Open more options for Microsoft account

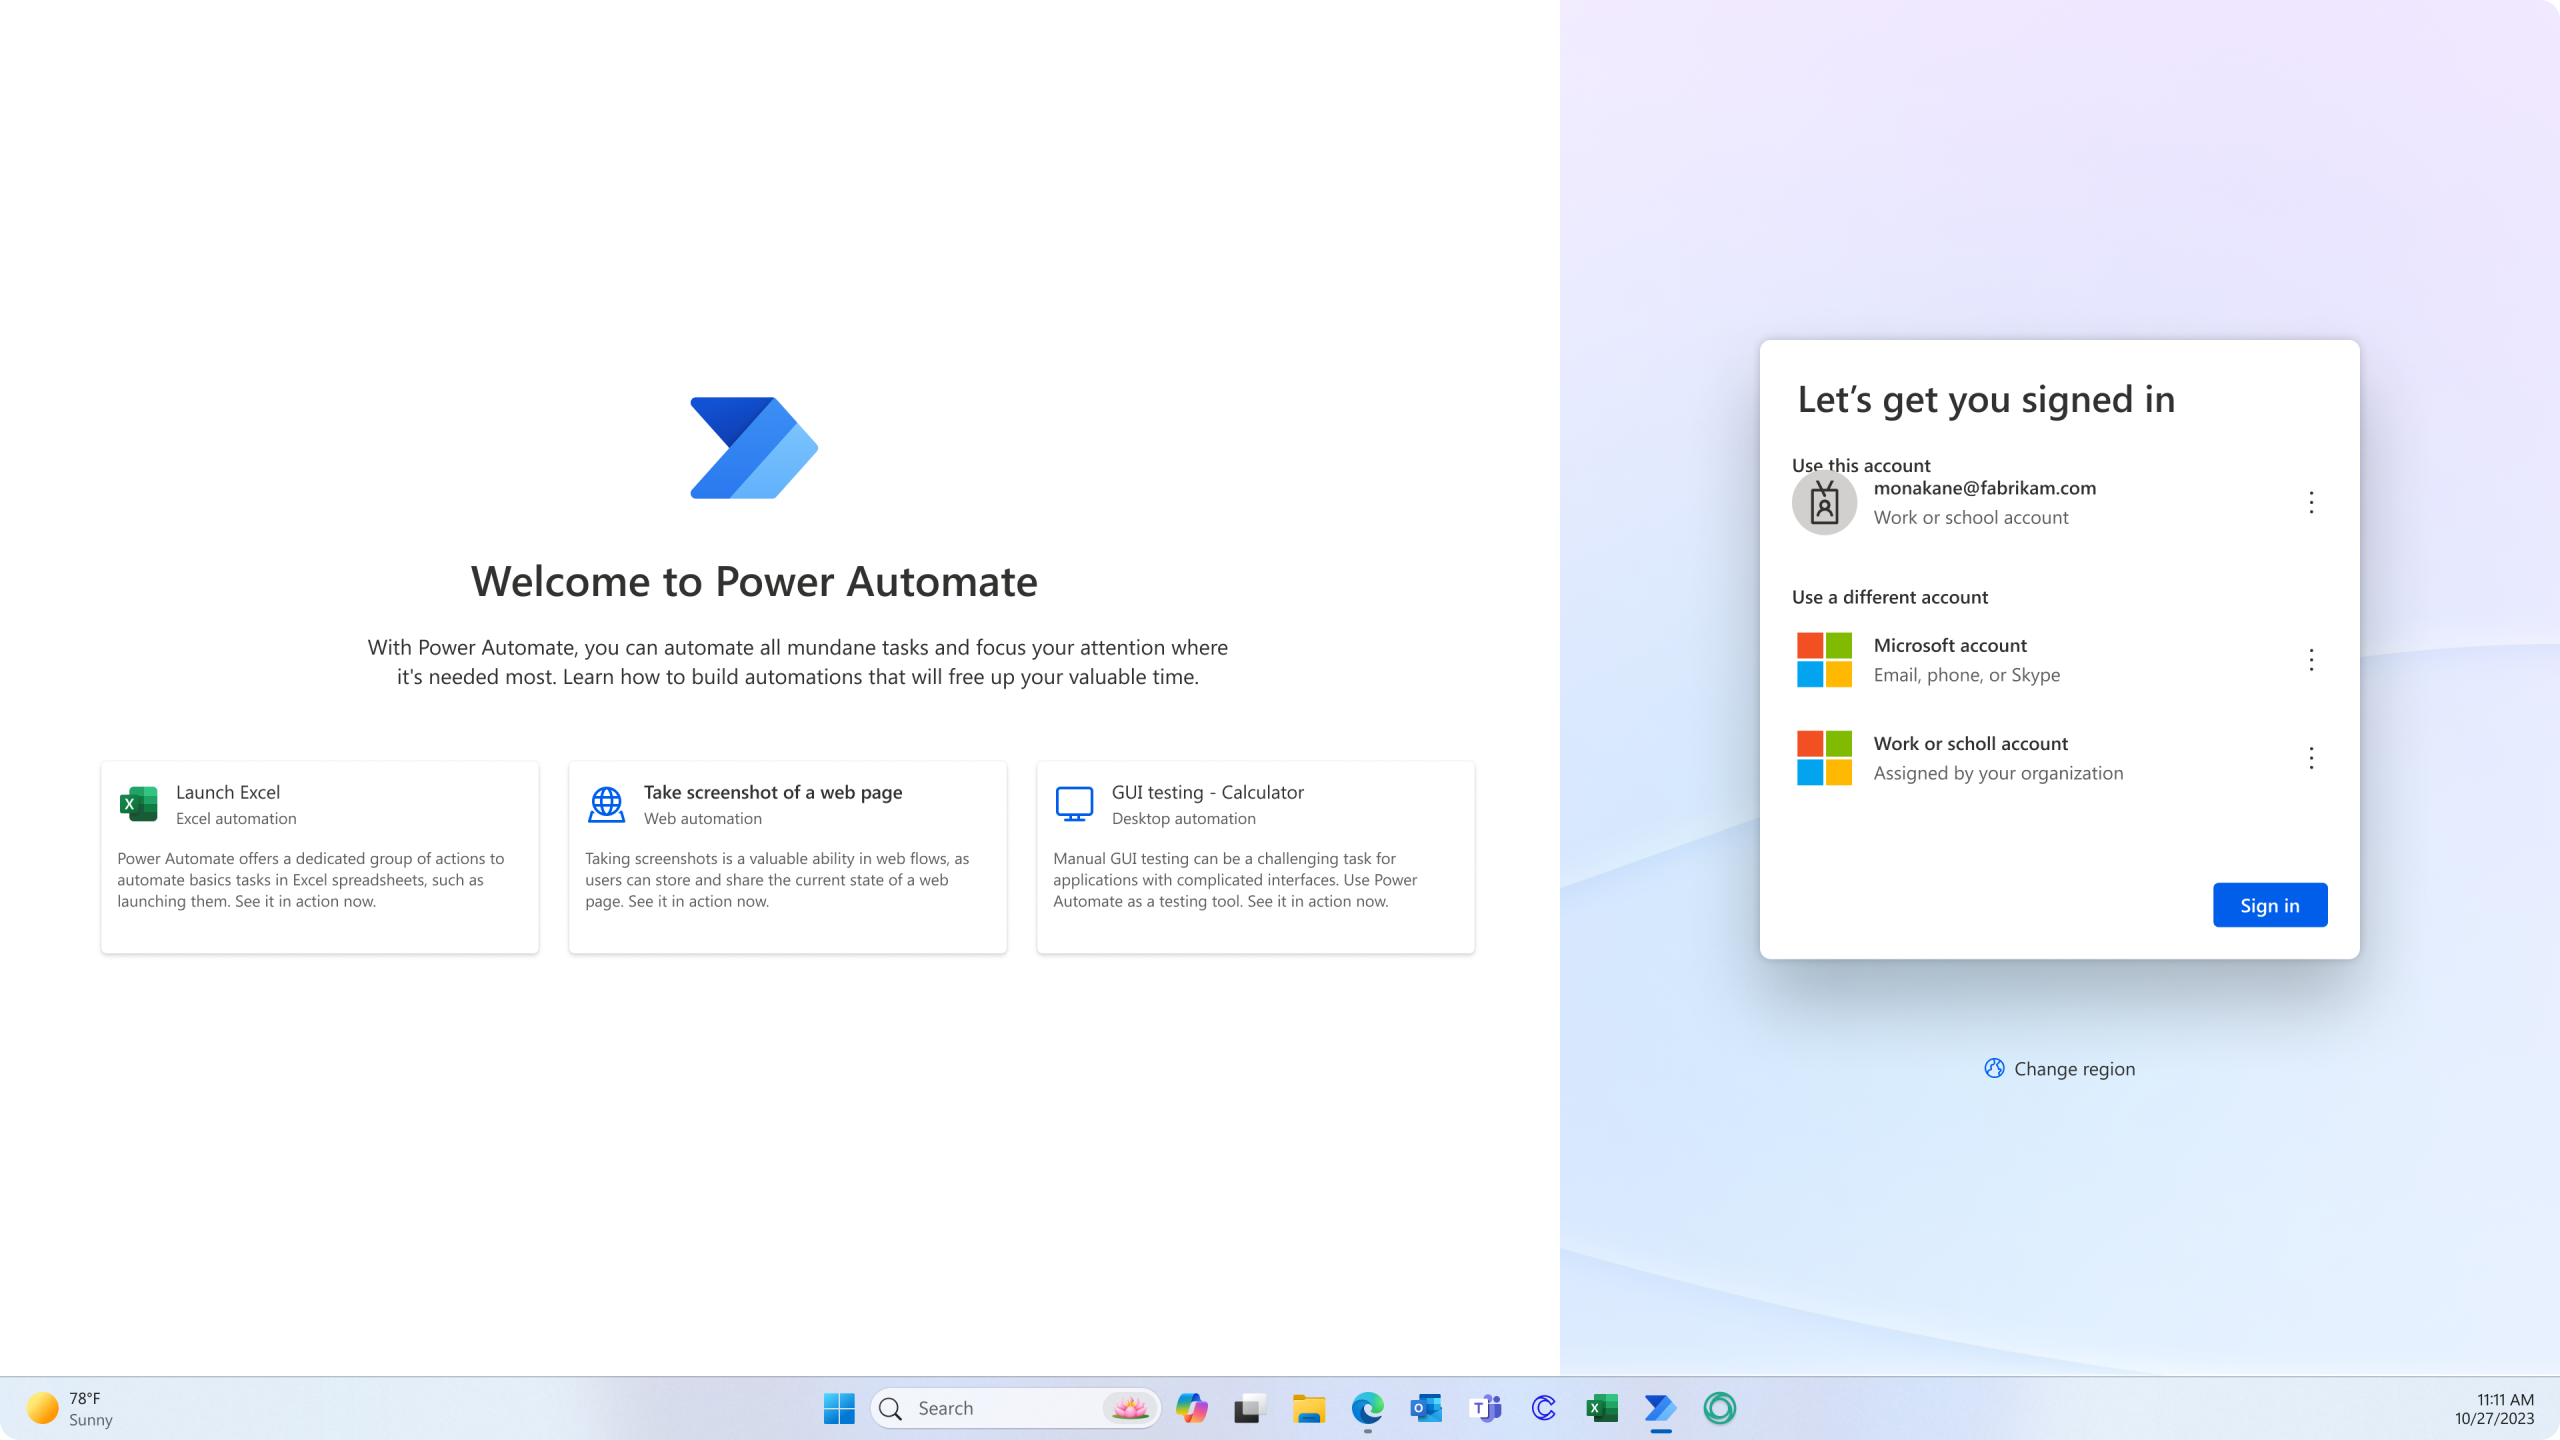(x=2310, y=660)
